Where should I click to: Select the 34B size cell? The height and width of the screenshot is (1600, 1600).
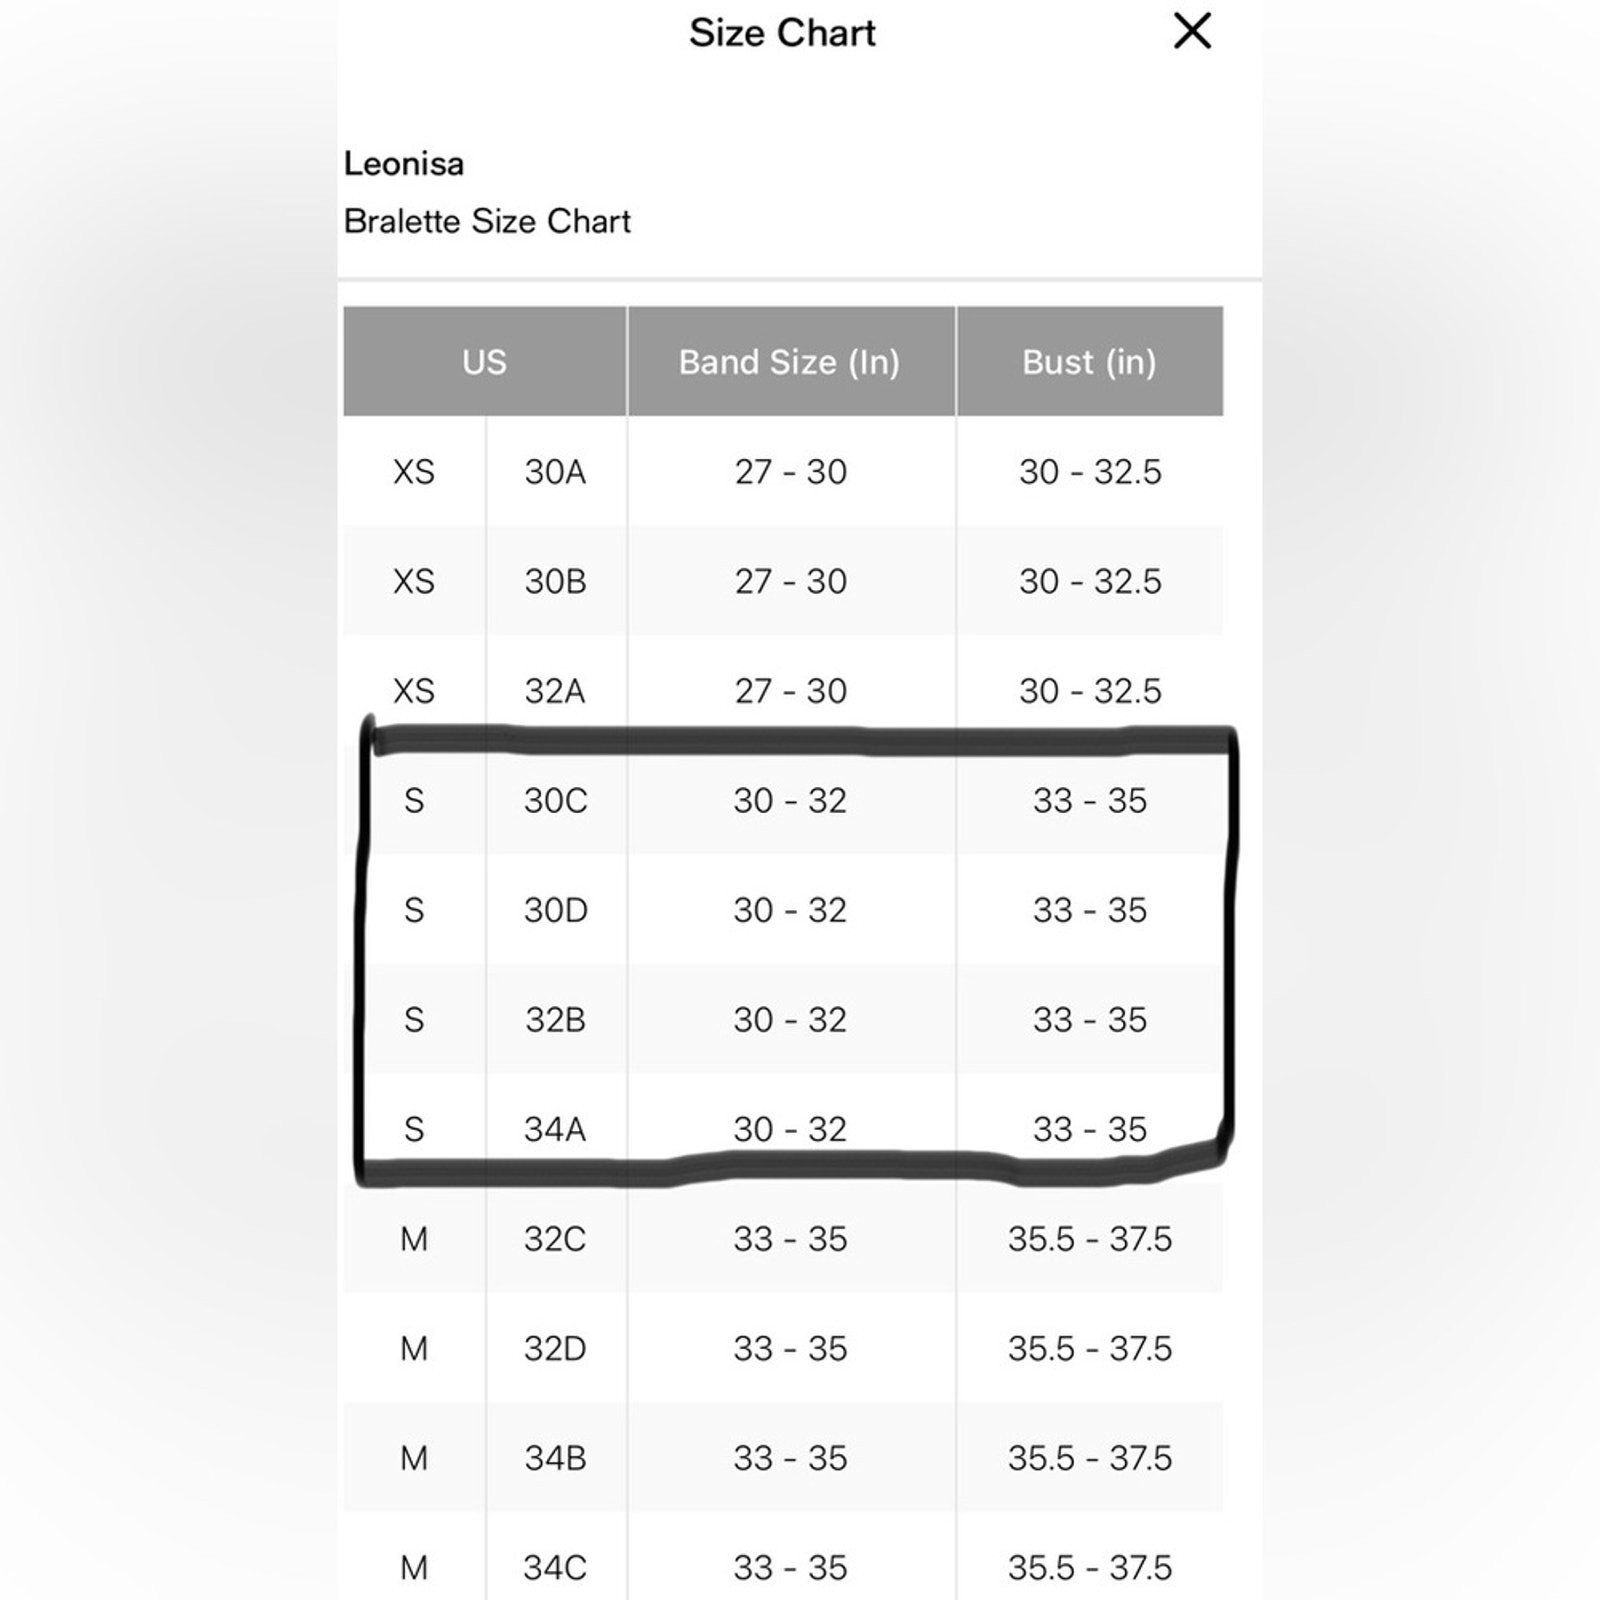click(555, 1458)
